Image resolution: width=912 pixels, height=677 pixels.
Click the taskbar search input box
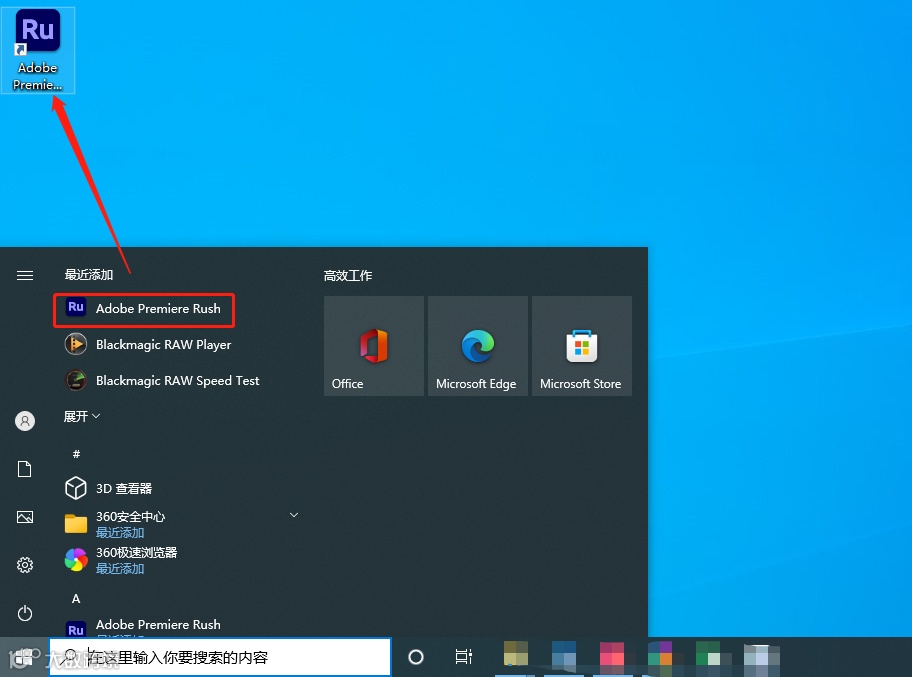click(220, 657)
